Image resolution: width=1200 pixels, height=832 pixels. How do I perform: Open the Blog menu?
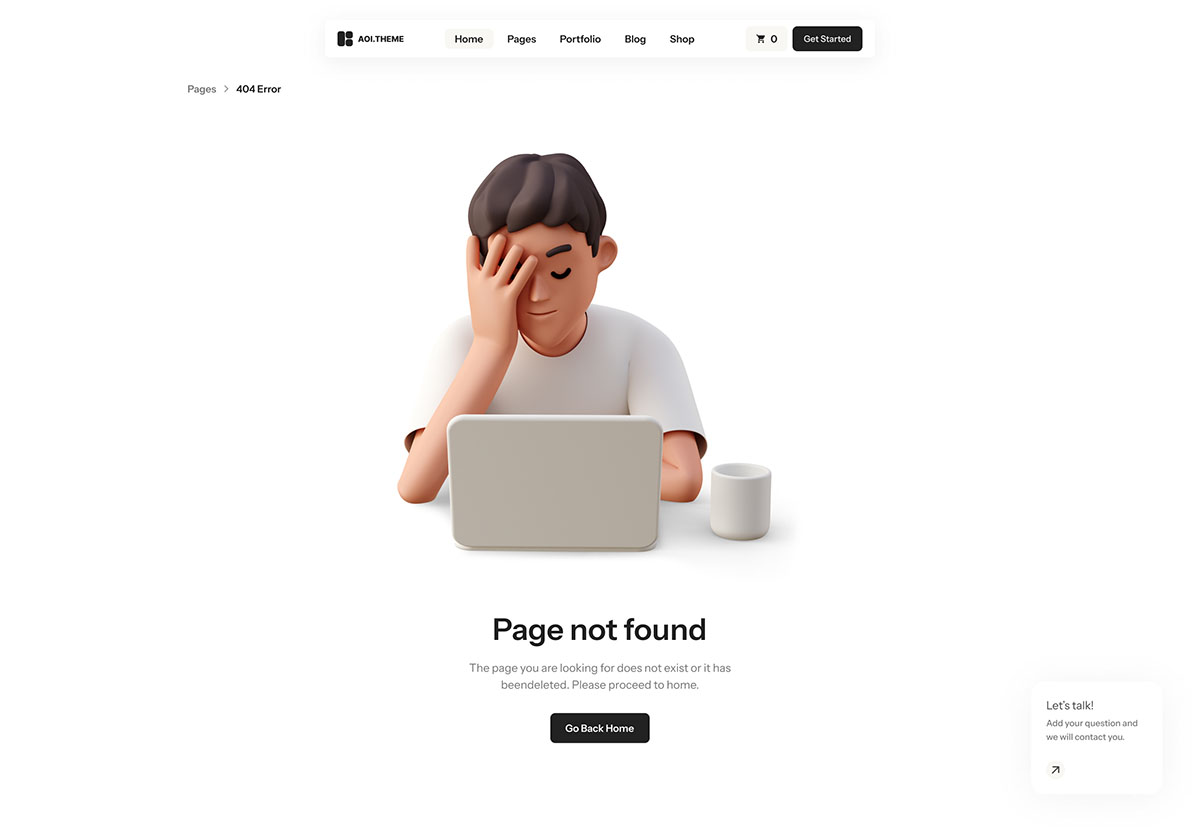635,39
